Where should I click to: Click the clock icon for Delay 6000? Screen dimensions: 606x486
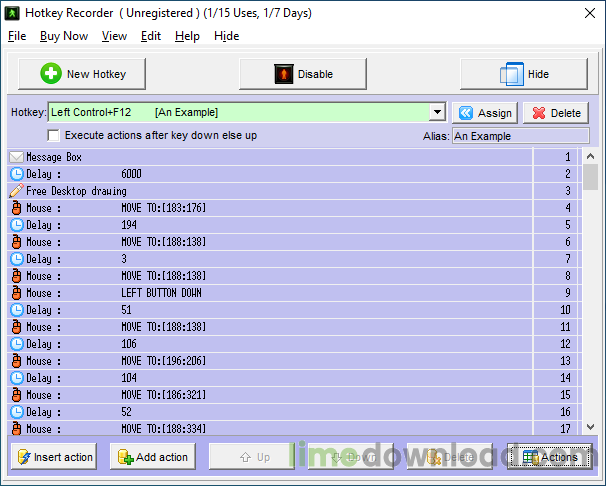coord(16,174)
